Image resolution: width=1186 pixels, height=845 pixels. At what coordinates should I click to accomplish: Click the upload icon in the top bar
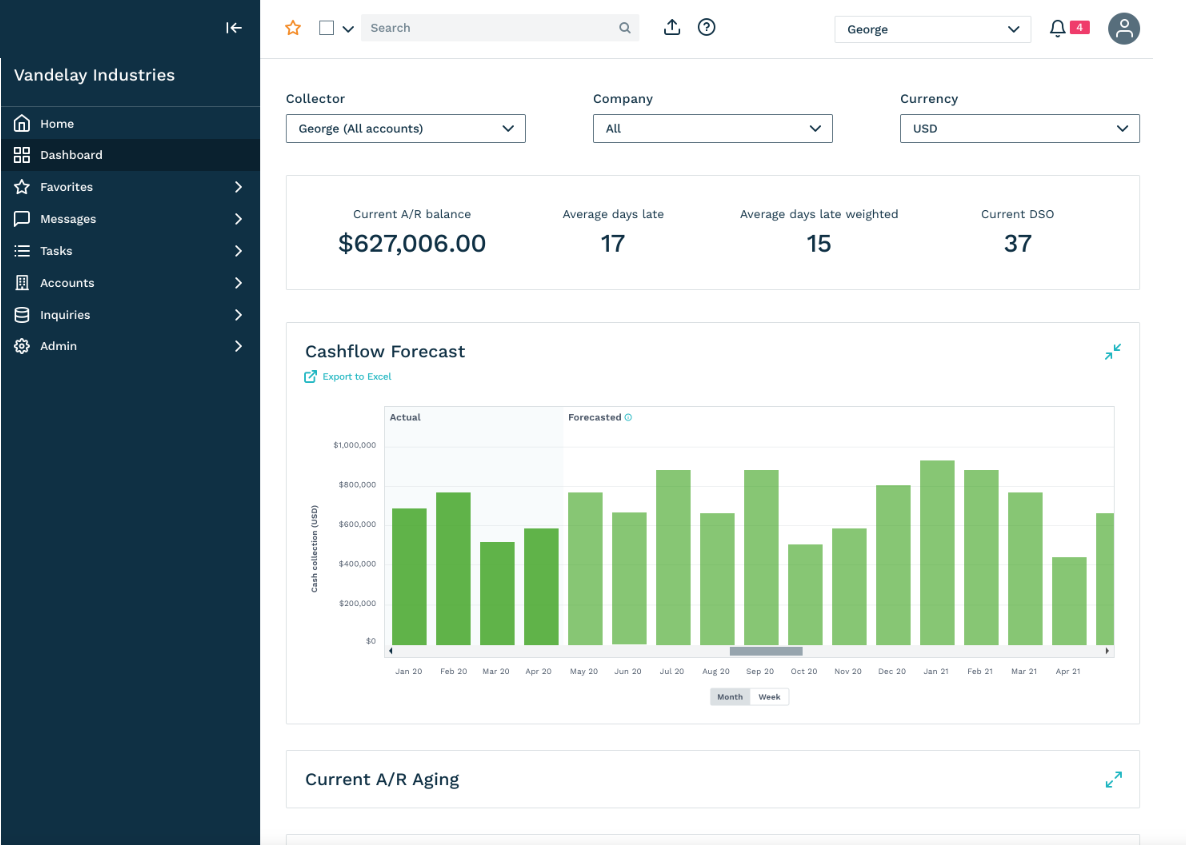click(x=672, y=27)
